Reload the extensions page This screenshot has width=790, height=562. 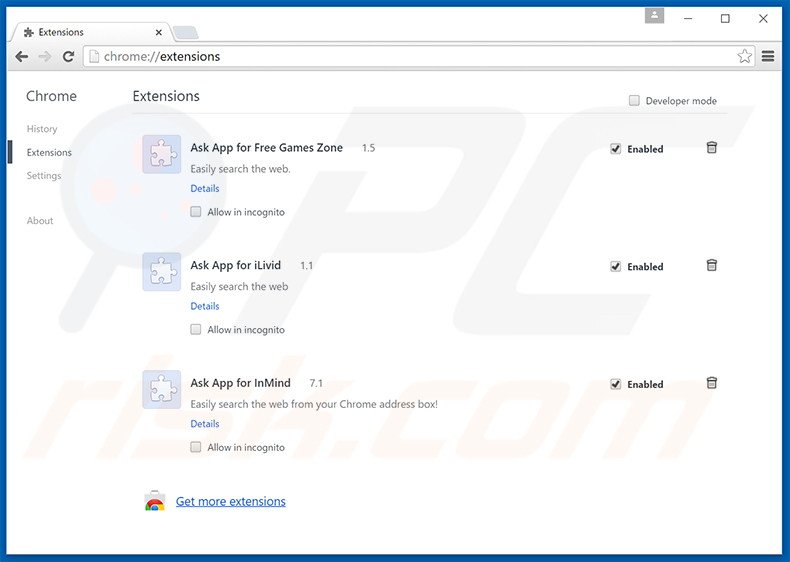tap(69, 56)
